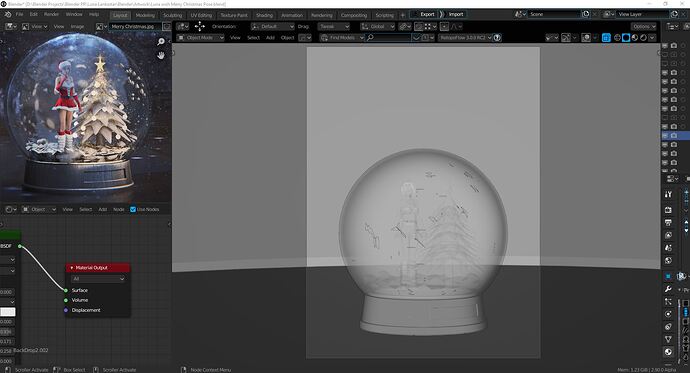Open the Blender logo menu
Image resolution: width=690 pixels, height=373 pixels.
(x=7, y=15)
